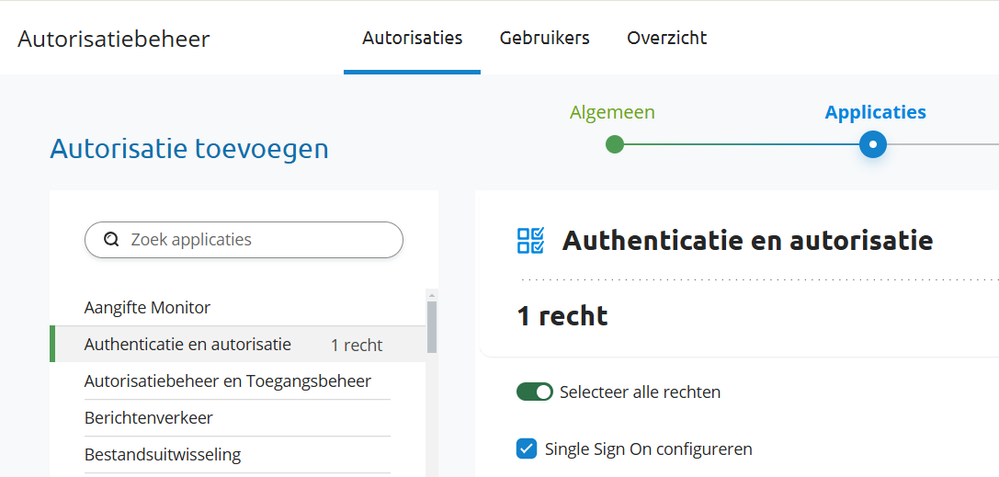Open Autorisatiebeheer en Toegangsbeheer application
Image resolution: width=999 pixels, height=477 pixels.
pos(228,381)
